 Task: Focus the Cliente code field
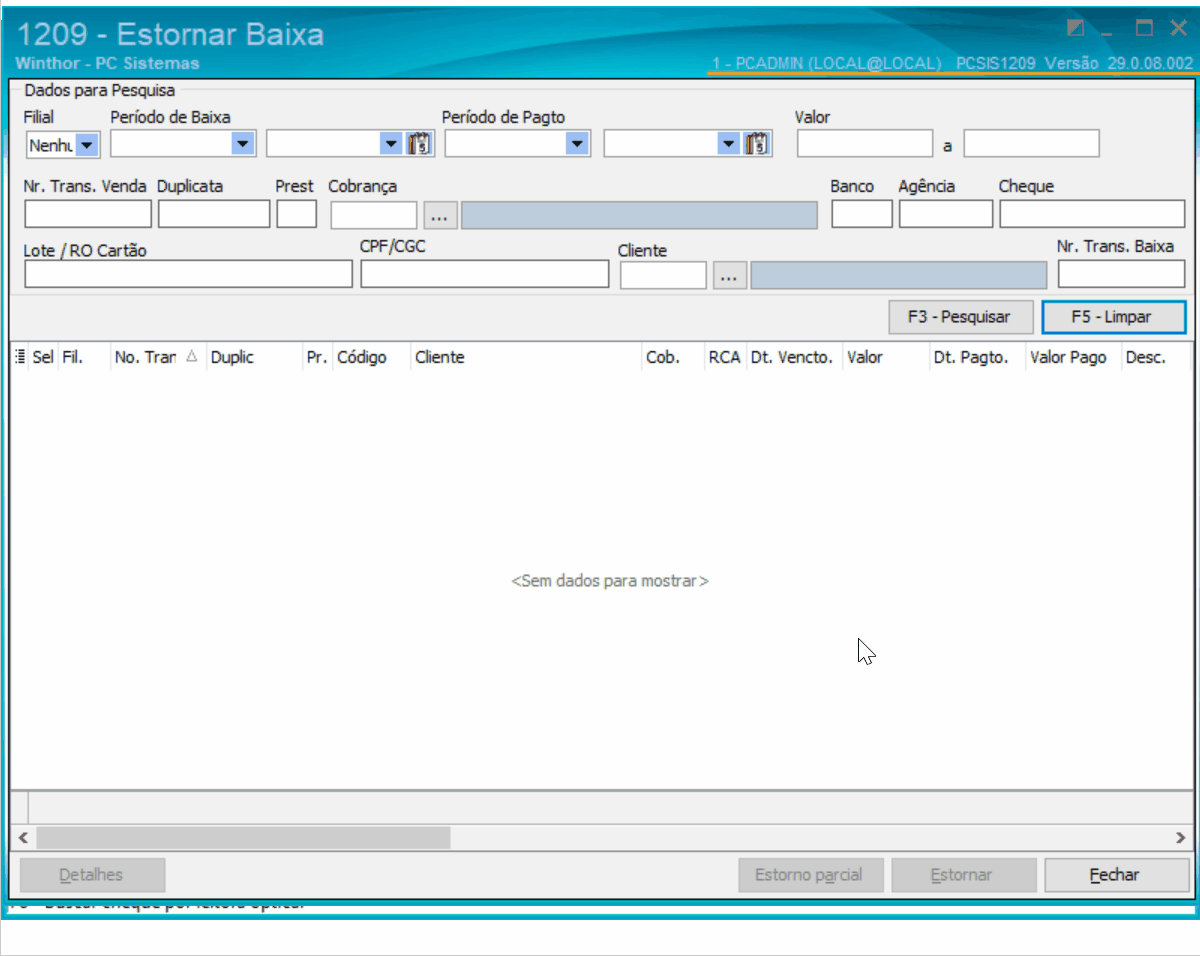click(x=664, y=274)
